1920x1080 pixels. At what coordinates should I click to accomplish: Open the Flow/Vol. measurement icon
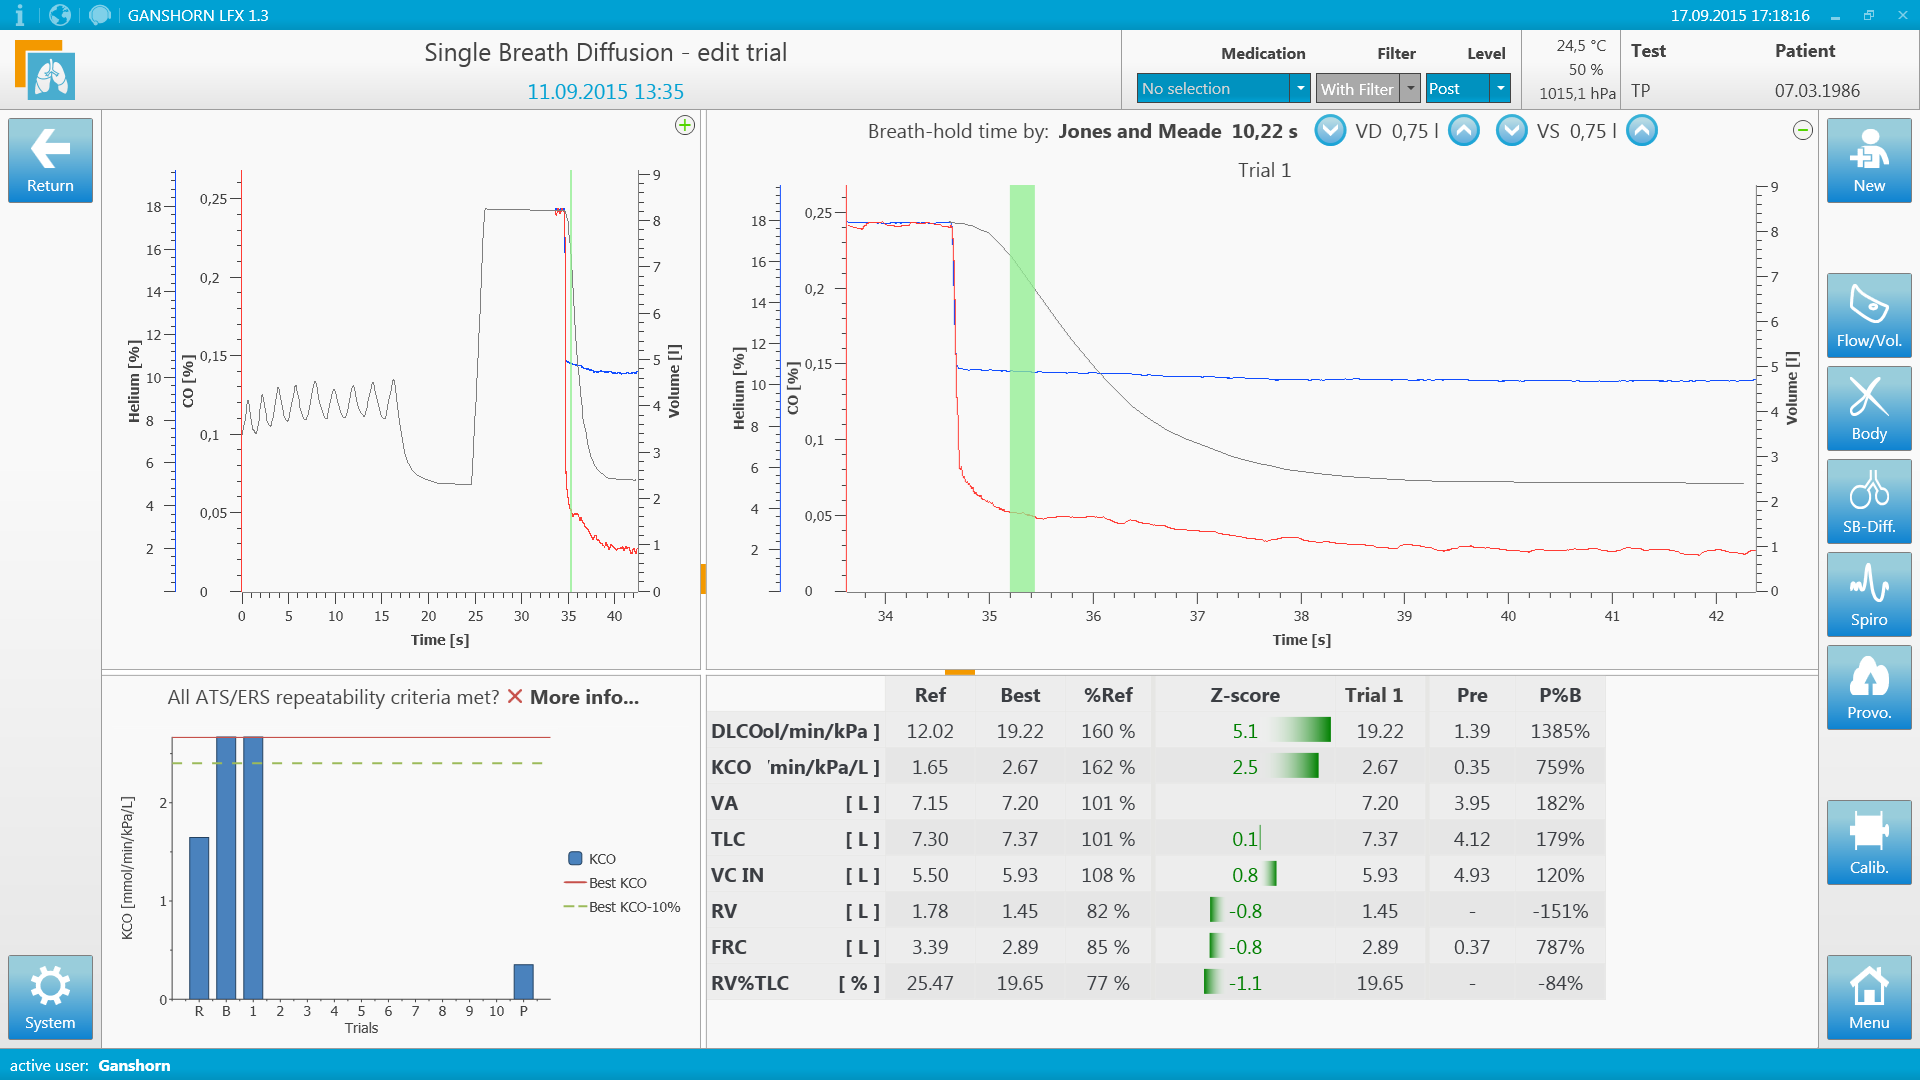(1868, 315)
